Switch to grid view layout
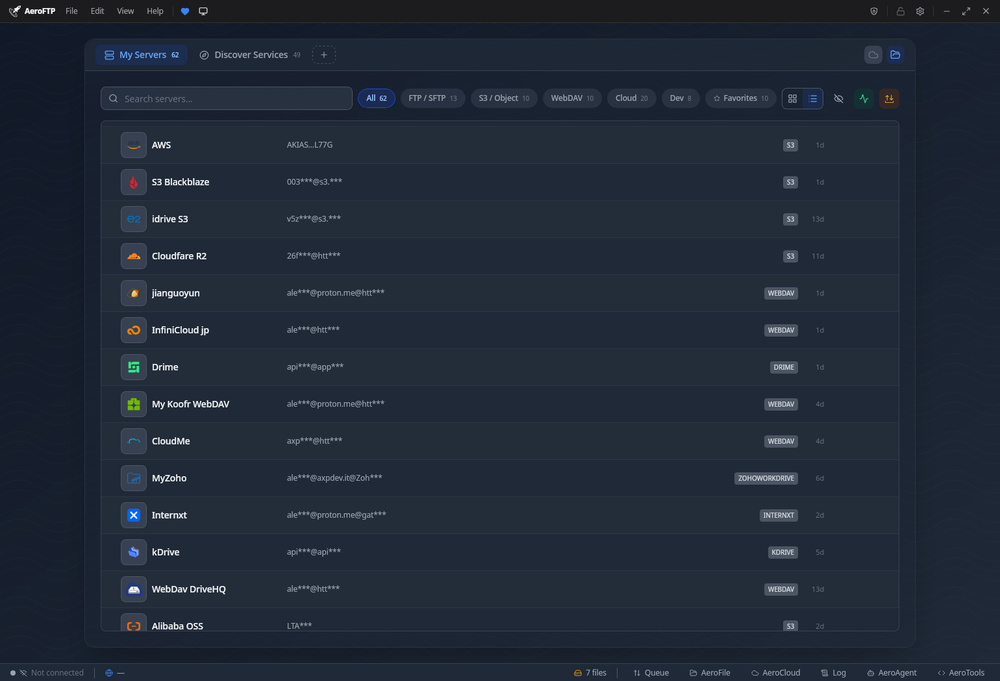The height and width of the screenshot is (681, 1000). pyautogui.click(x=791, y=98)
